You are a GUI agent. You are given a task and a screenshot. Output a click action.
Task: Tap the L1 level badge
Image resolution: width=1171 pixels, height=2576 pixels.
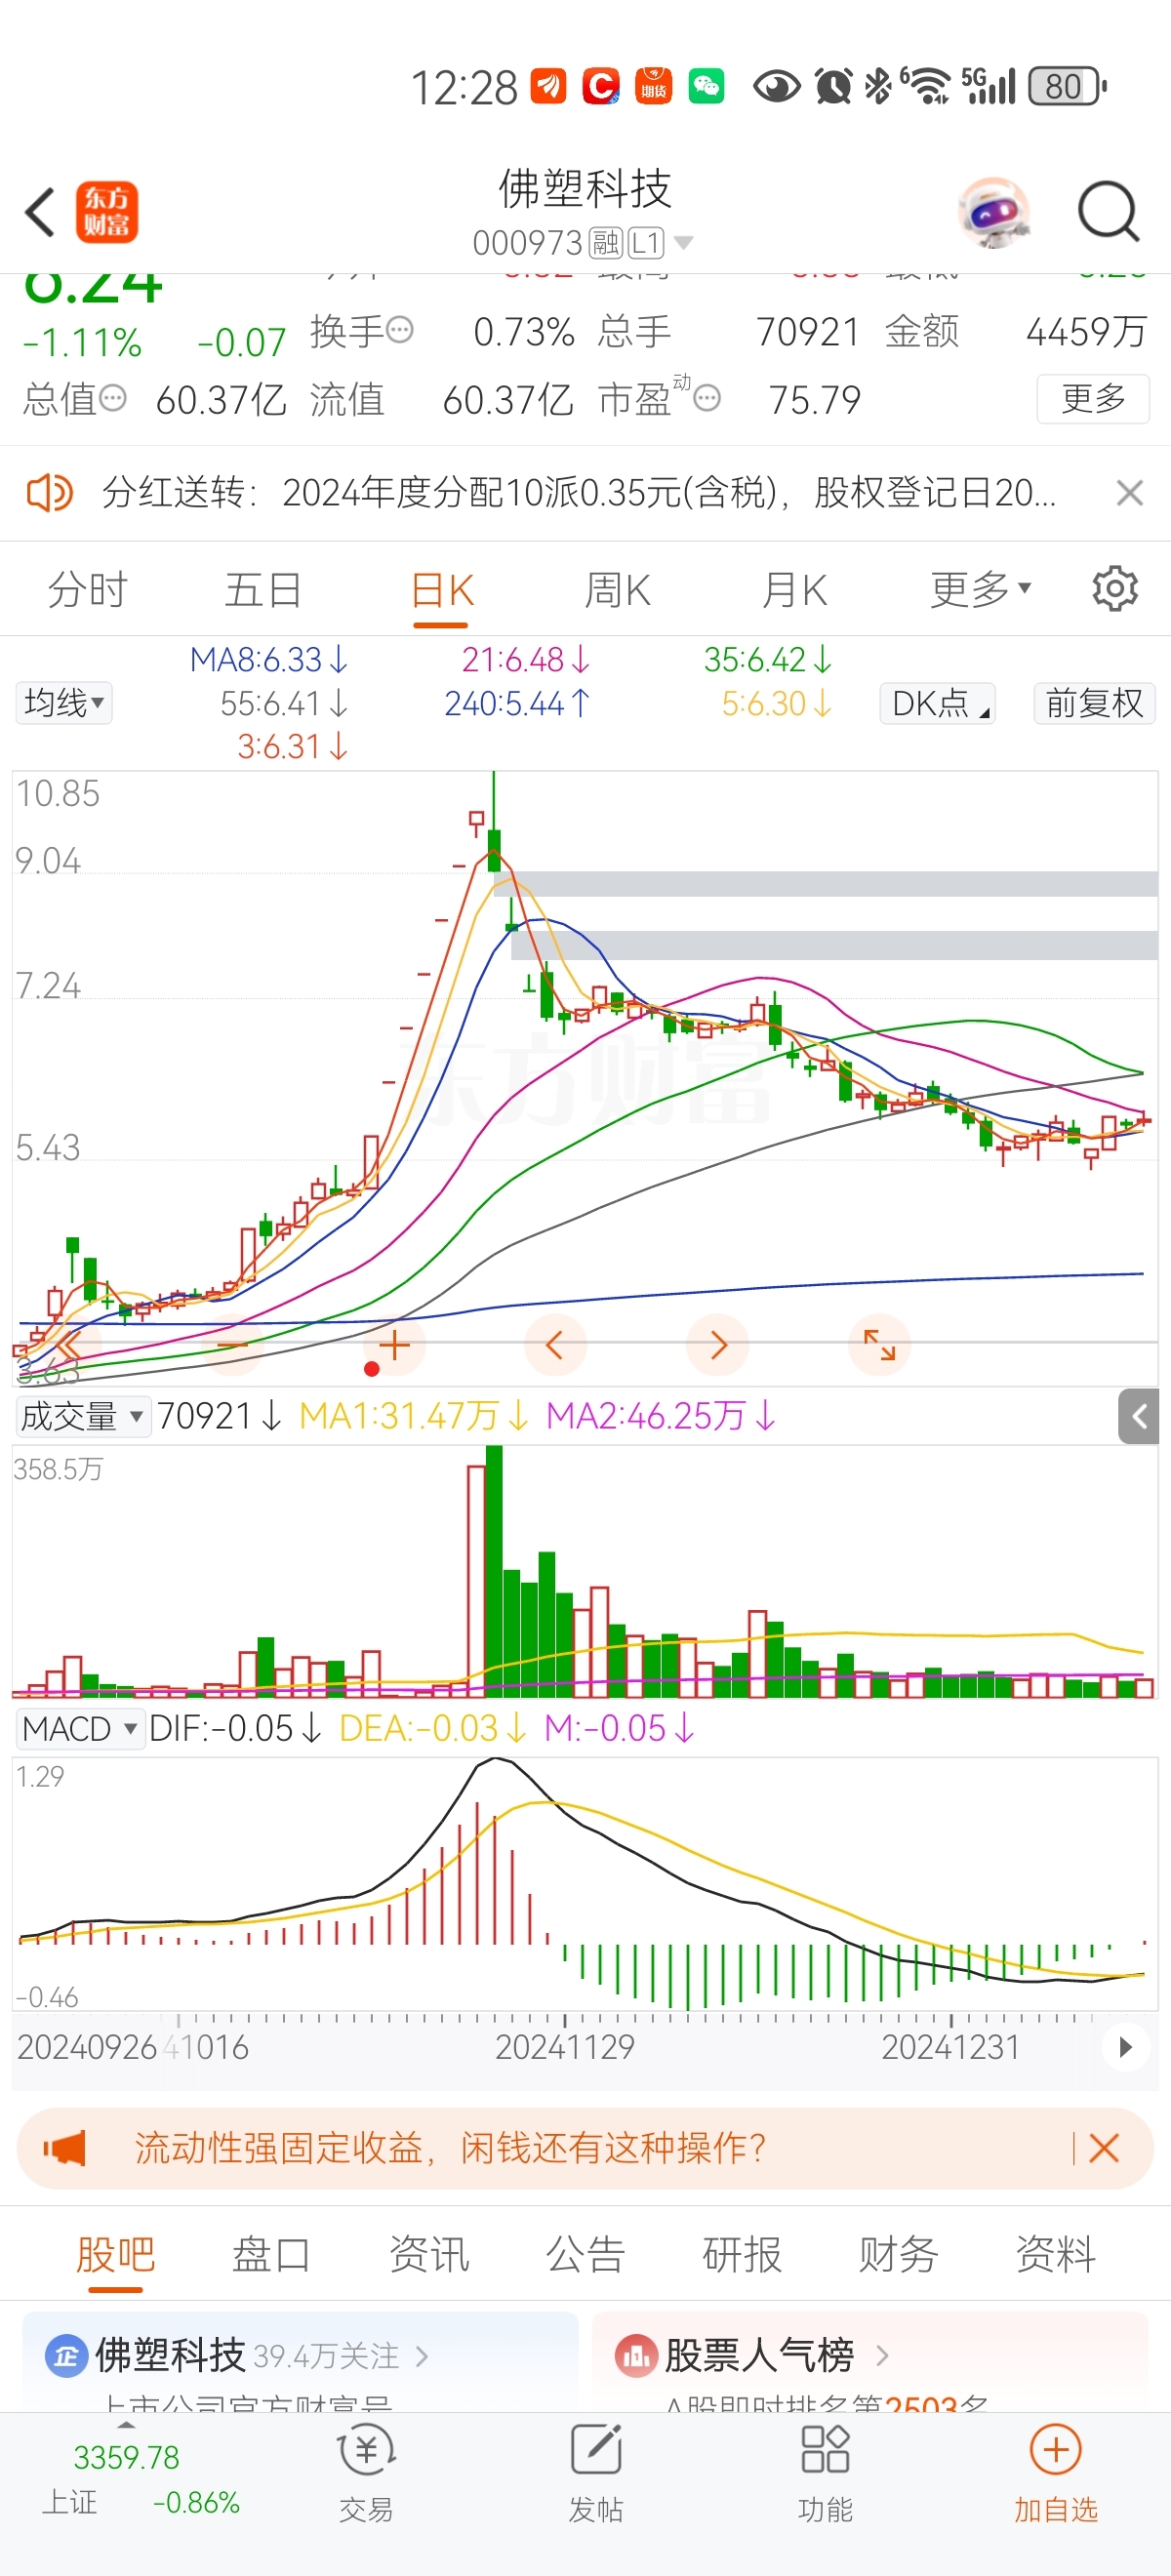coord(646,242)
